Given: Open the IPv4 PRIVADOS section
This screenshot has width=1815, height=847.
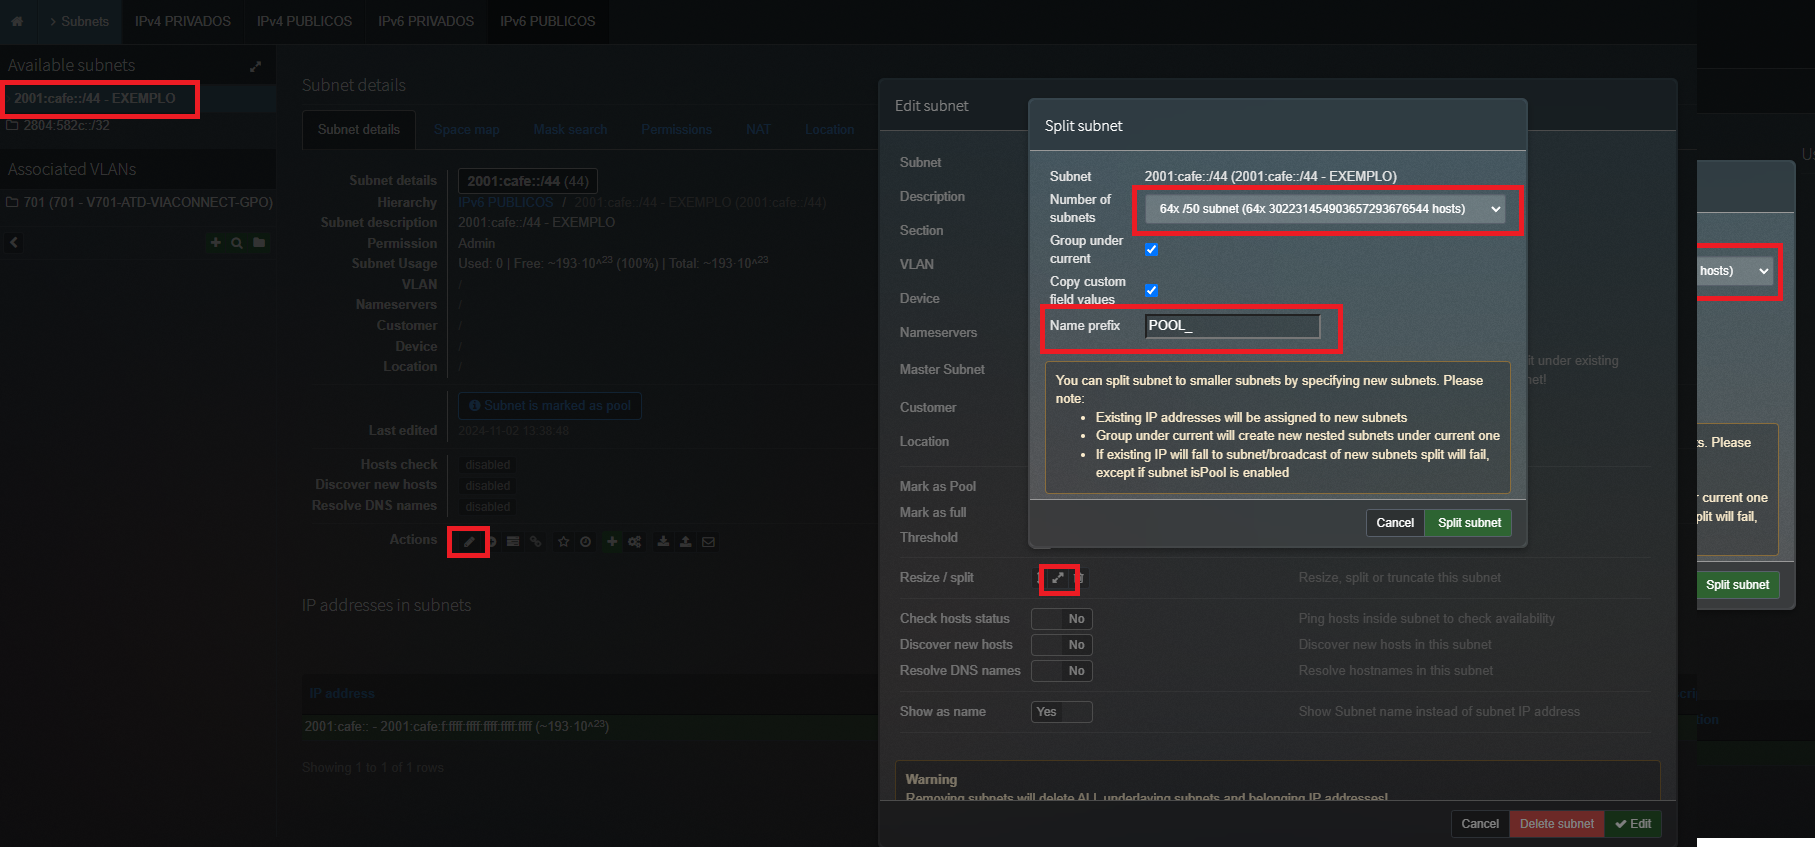Looking at the screenshot, I should 183,21.
